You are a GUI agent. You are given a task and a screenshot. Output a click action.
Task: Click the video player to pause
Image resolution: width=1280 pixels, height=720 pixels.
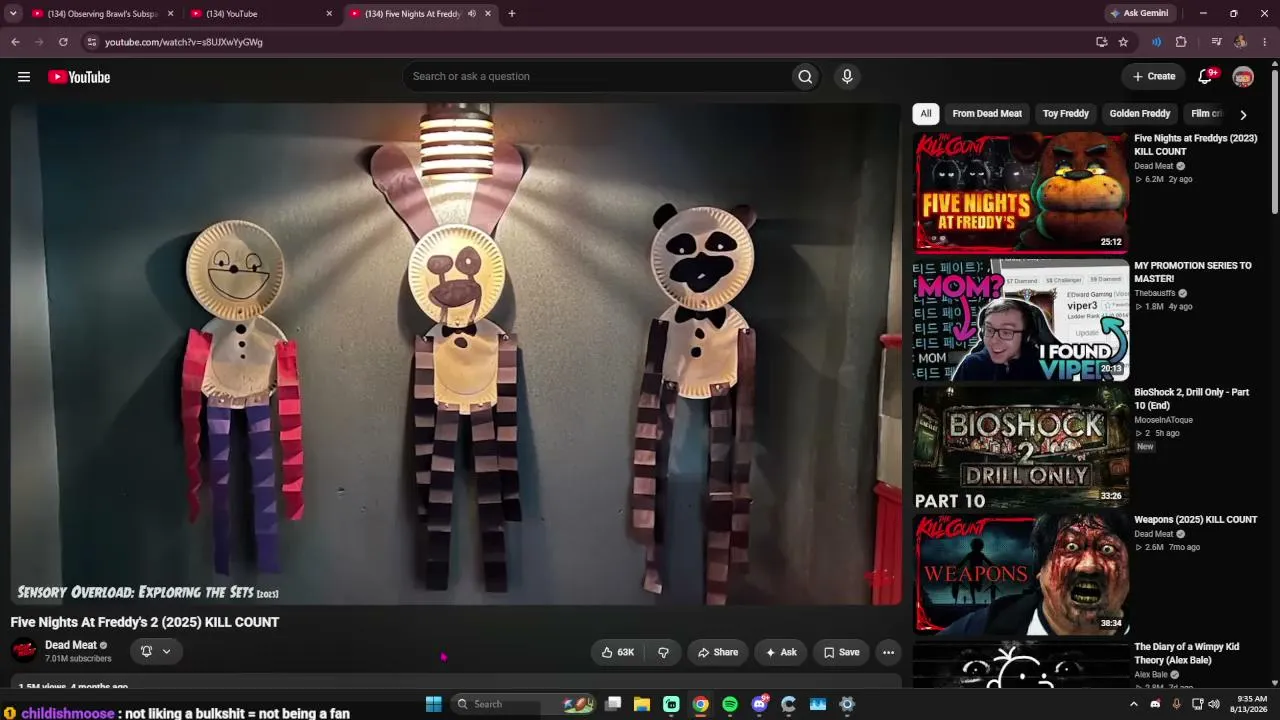tap(456, 354)
